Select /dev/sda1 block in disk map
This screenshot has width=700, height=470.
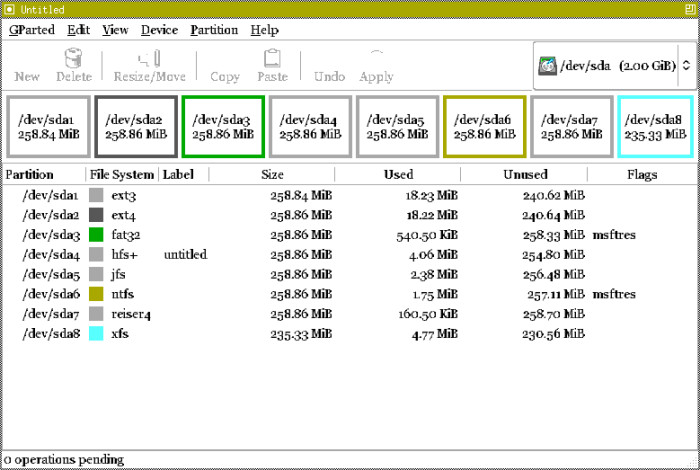tap(49, 127)
